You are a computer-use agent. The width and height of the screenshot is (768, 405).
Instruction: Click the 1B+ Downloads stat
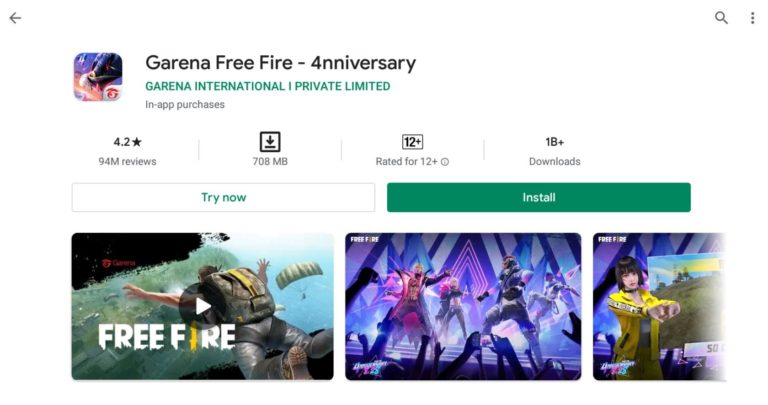554,151
